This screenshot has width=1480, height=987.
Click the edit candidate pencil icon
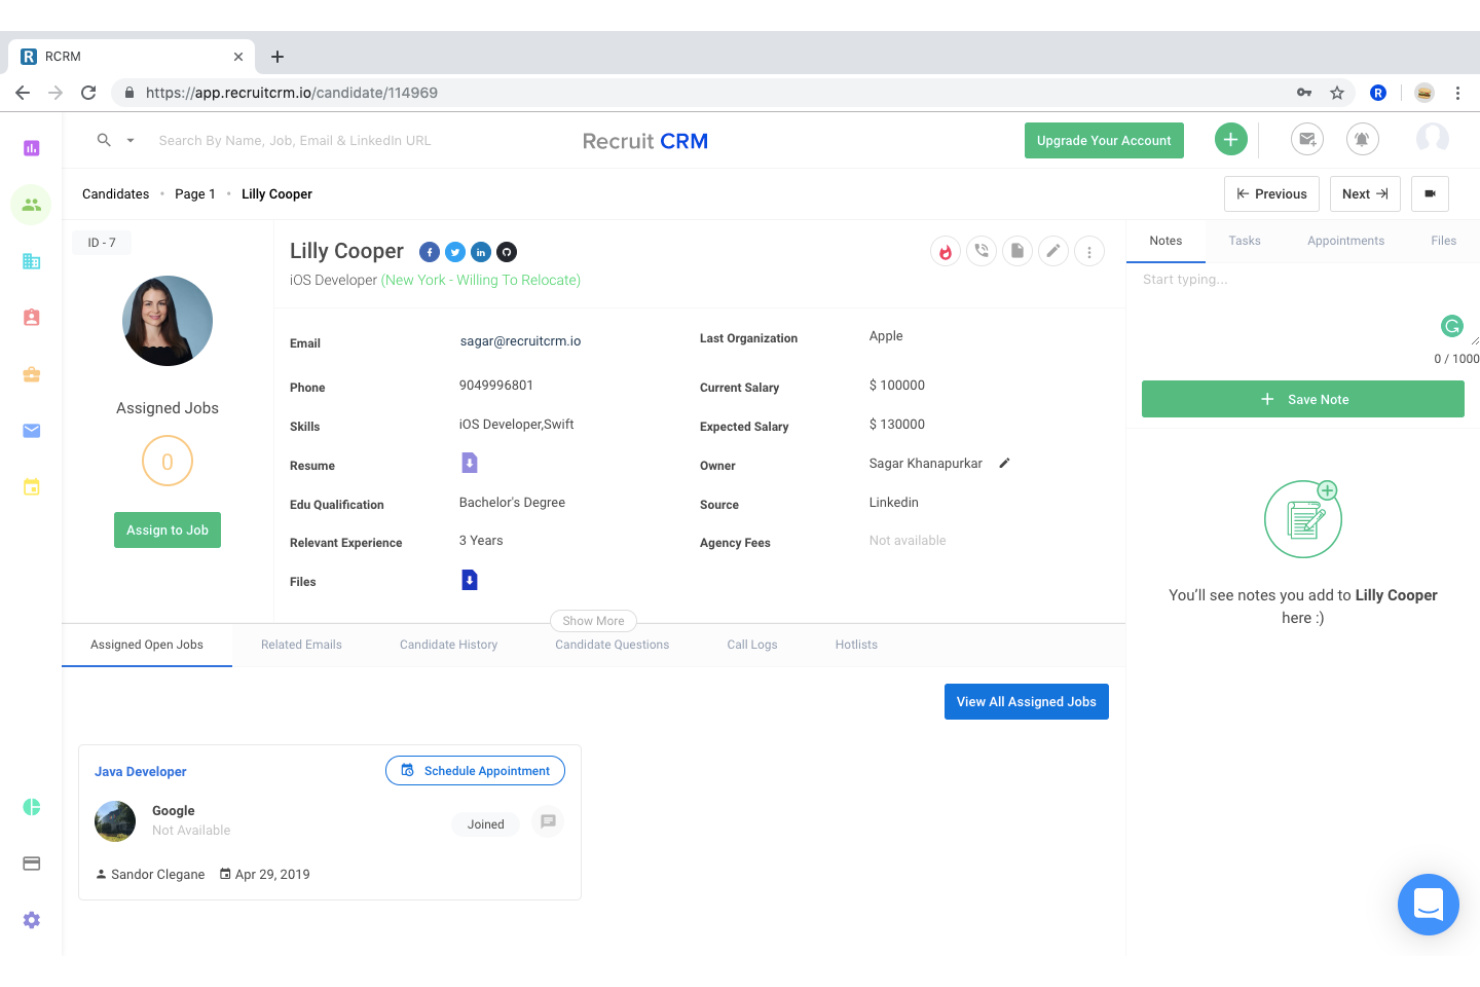tap(1053, 251)
